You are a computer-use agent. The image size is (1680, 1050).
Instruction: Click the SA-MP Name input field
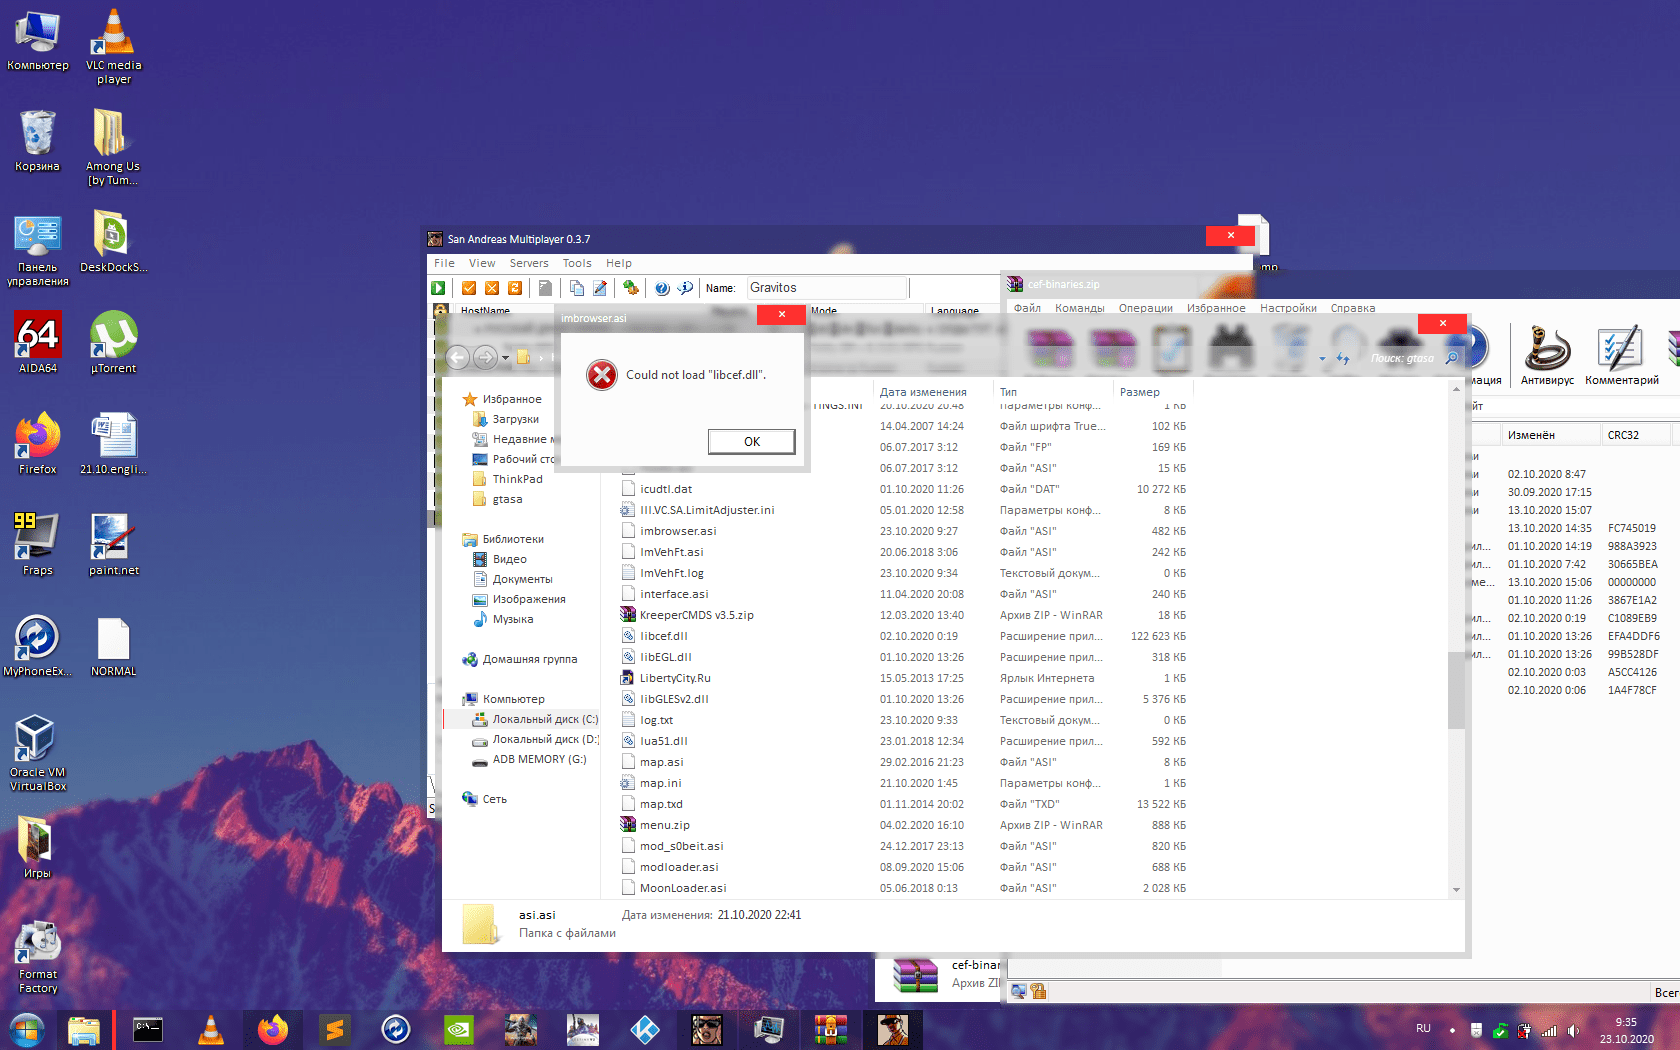(826, 288)
